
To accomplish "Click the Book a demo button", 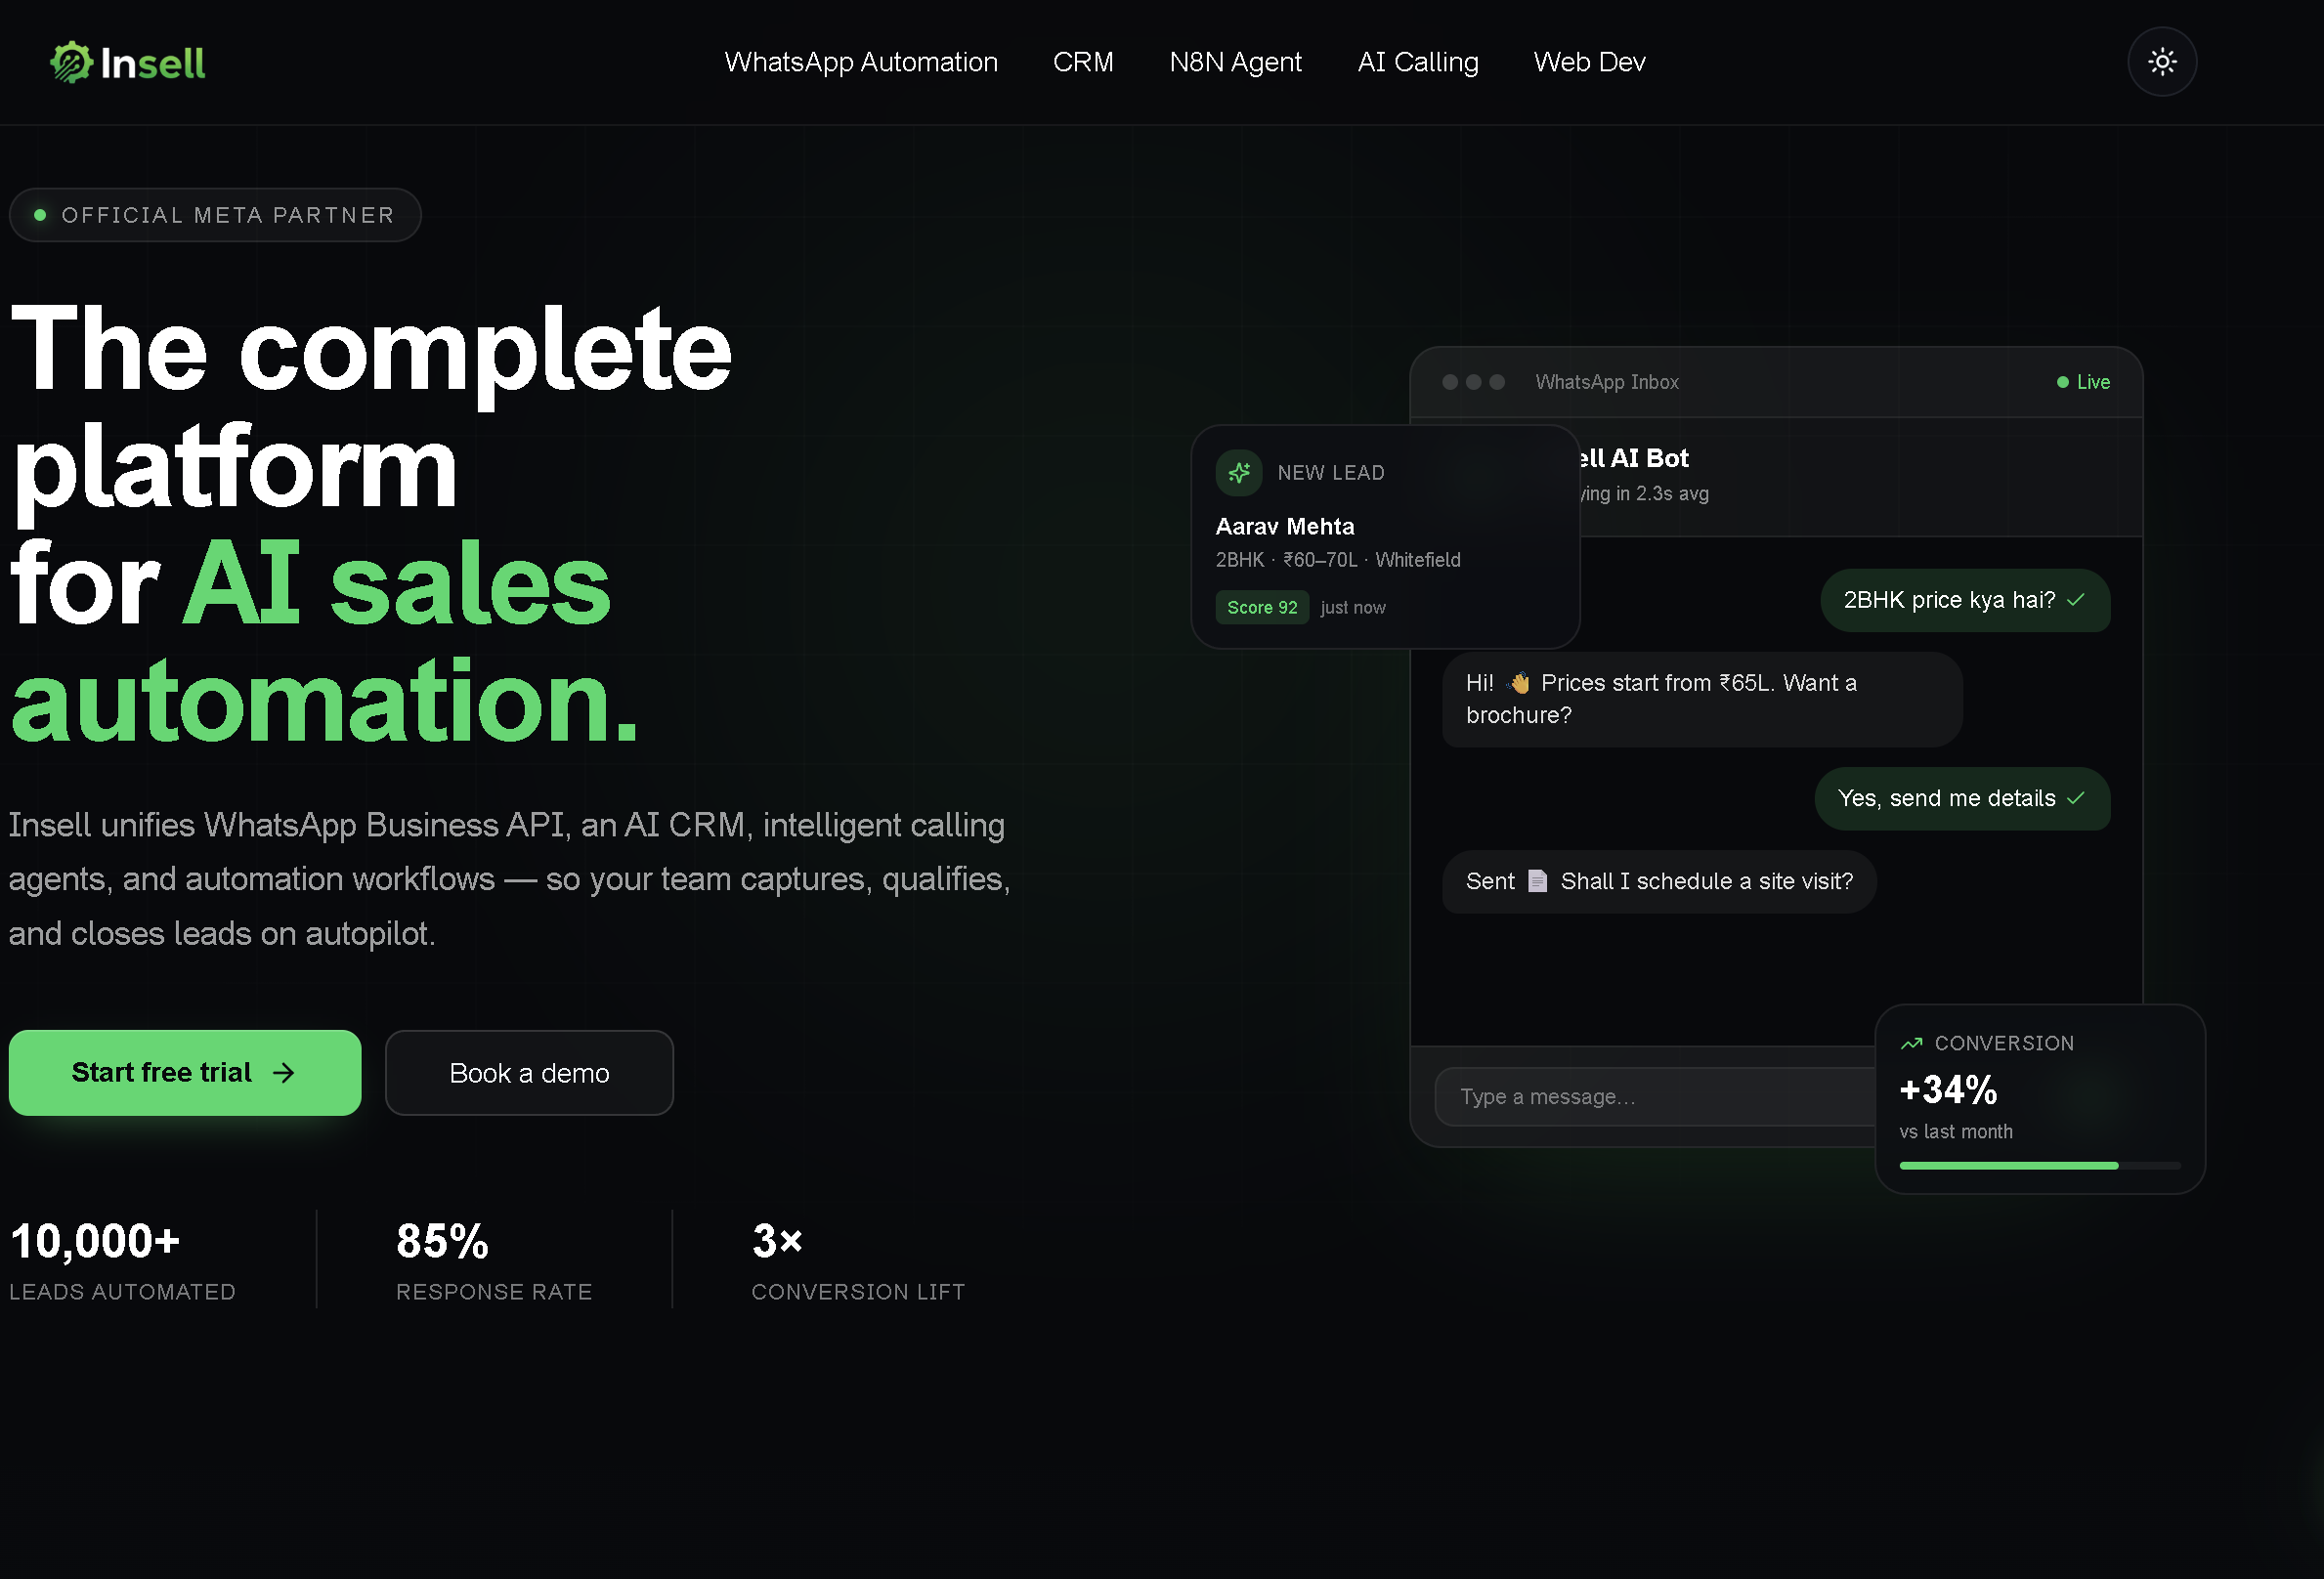I will (x=529, y=1073).
